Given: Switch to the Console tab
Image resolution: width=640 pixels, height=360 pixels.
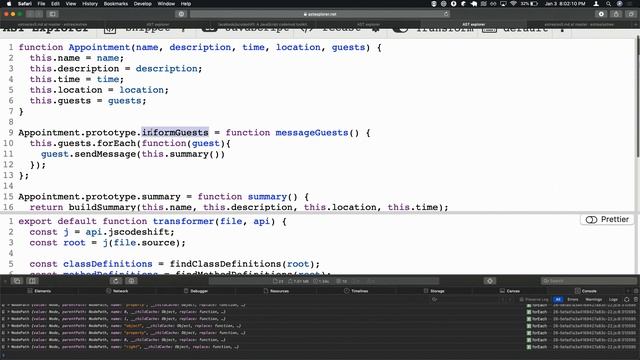Looking at the screenshot, I should coord(586,291).
